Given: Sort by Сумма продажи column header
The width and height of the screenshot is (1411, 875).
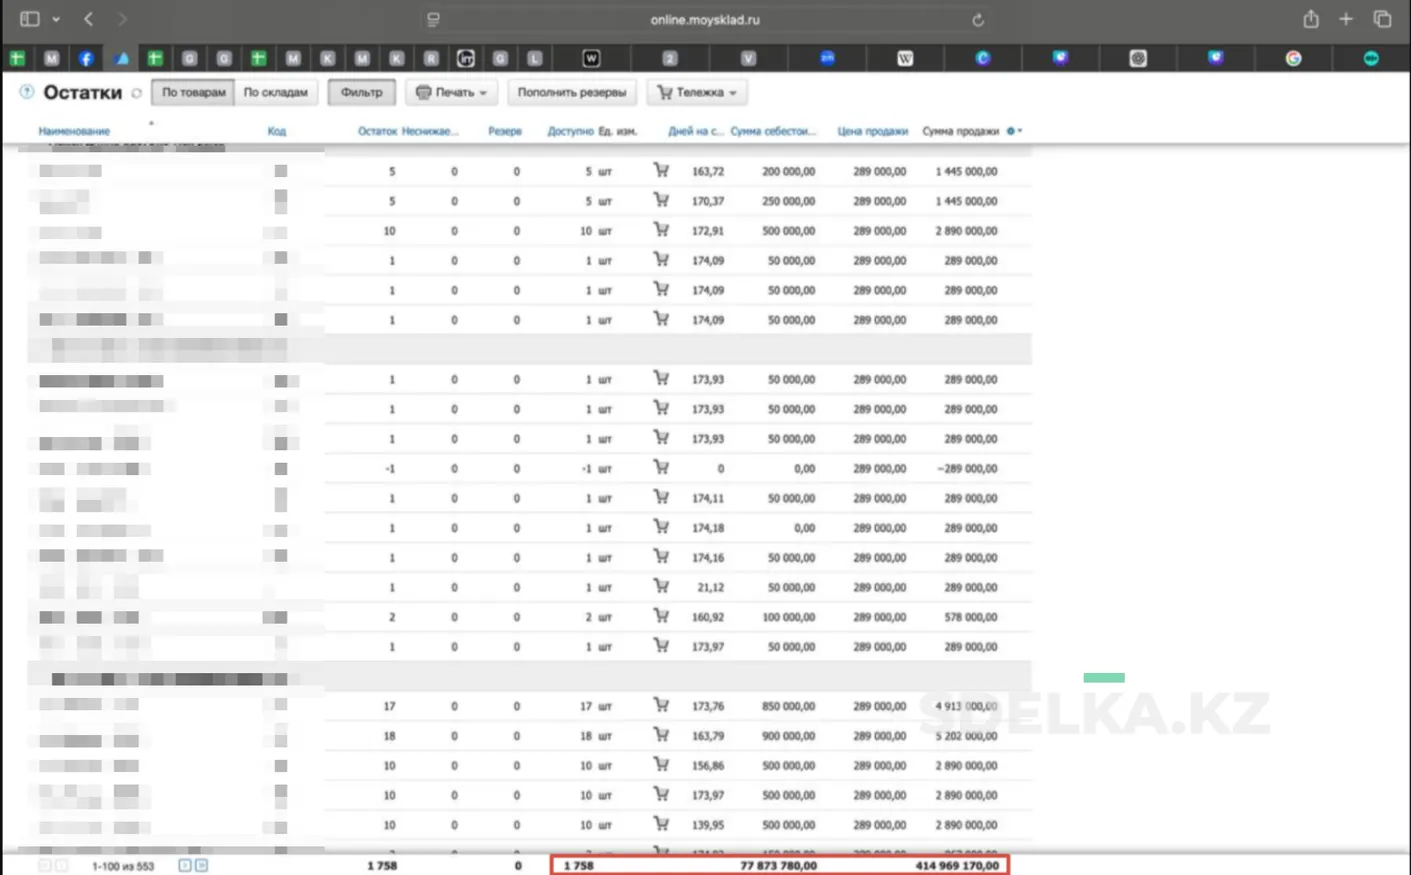Looking at the screenshot, I should pyautogui.click(x=960, y=131).
